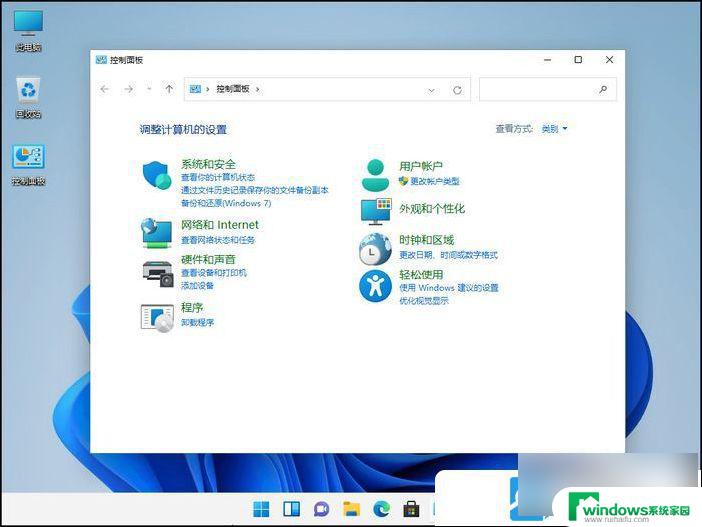Viewport: 702px width, 527px height.
Task: Open the User Accounts person icon
Action: click(x=375, y=175)
